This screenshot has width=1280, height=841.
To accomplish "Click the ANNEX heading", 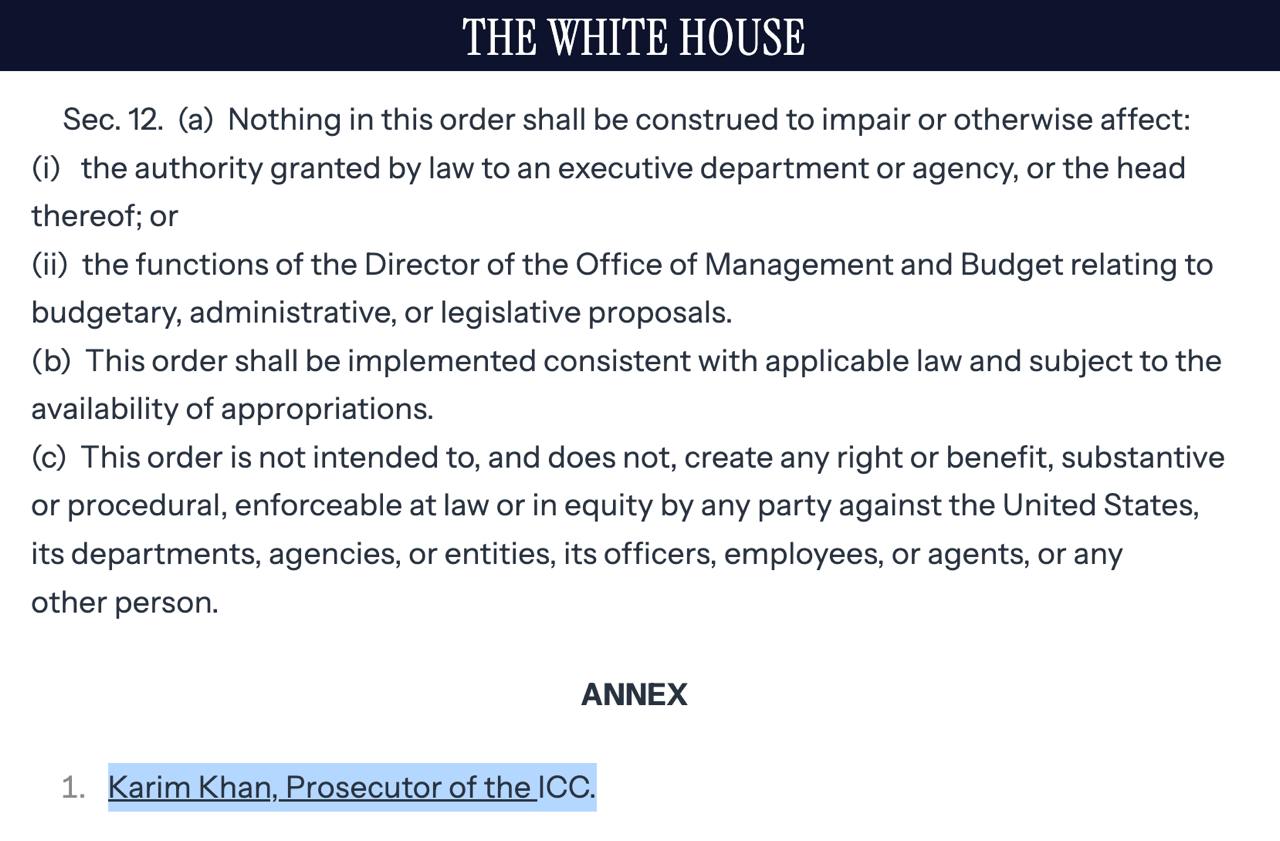I will point(633,695).
